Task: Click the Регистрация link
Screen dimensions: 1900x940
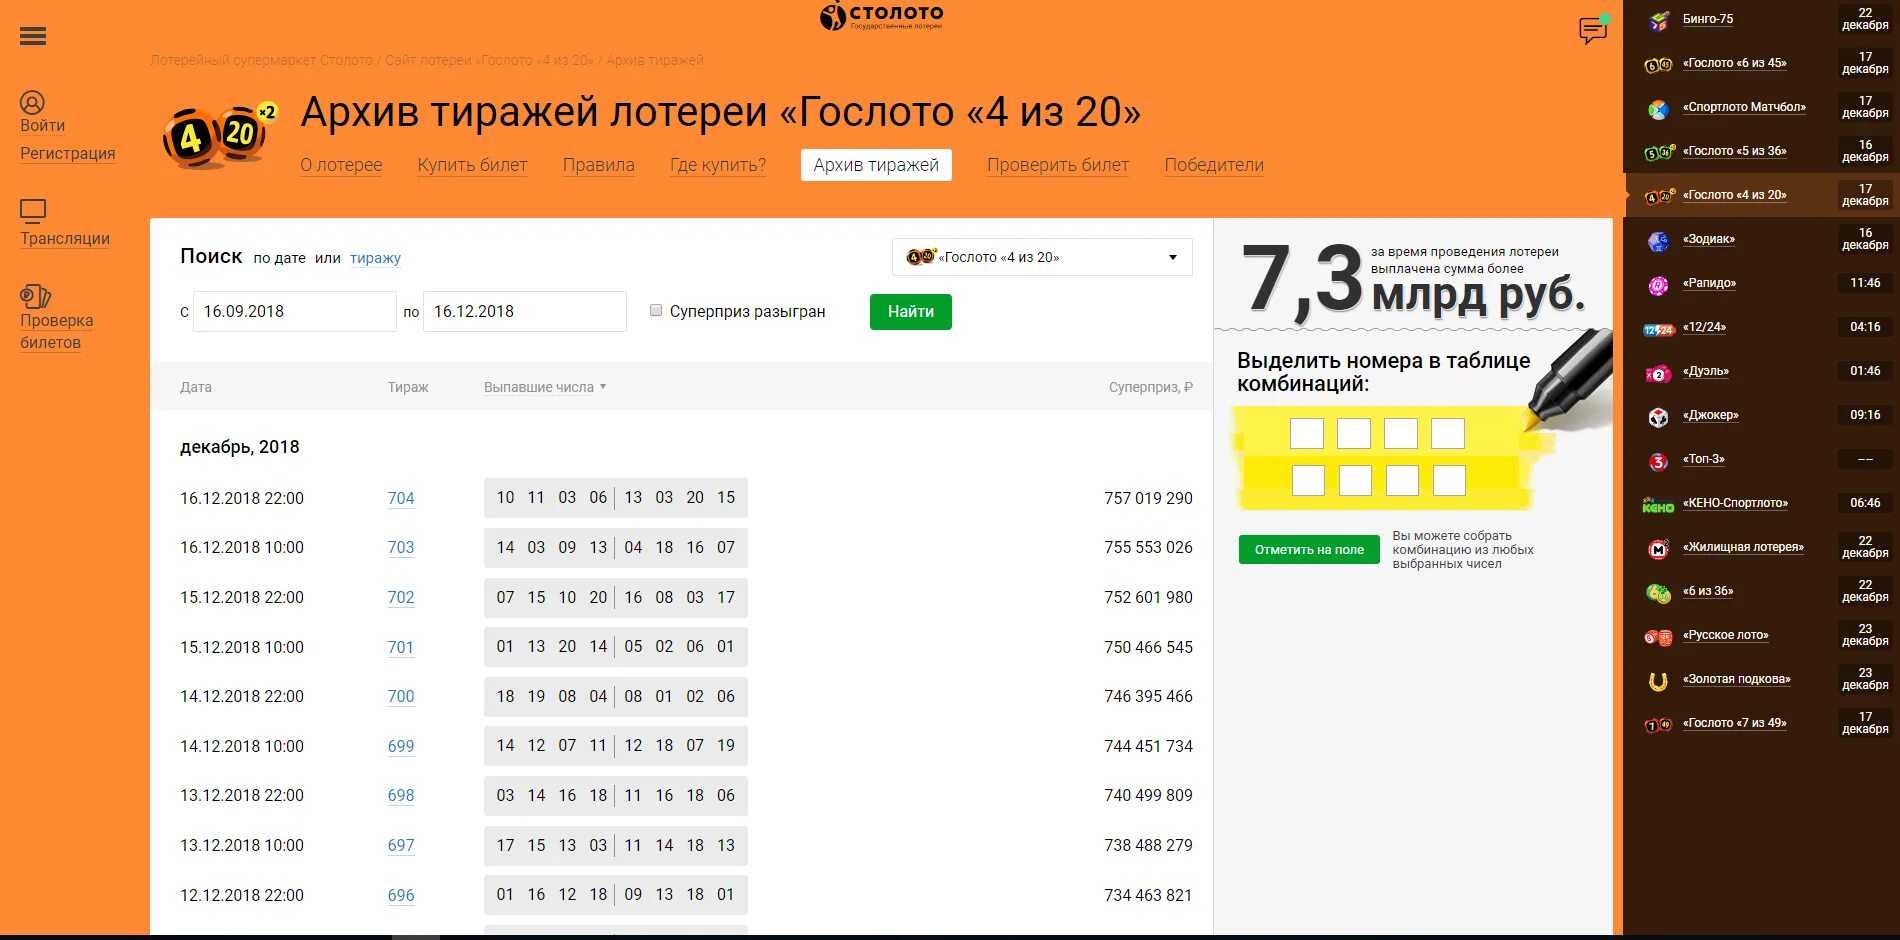Action: click(x=68, y=153)
